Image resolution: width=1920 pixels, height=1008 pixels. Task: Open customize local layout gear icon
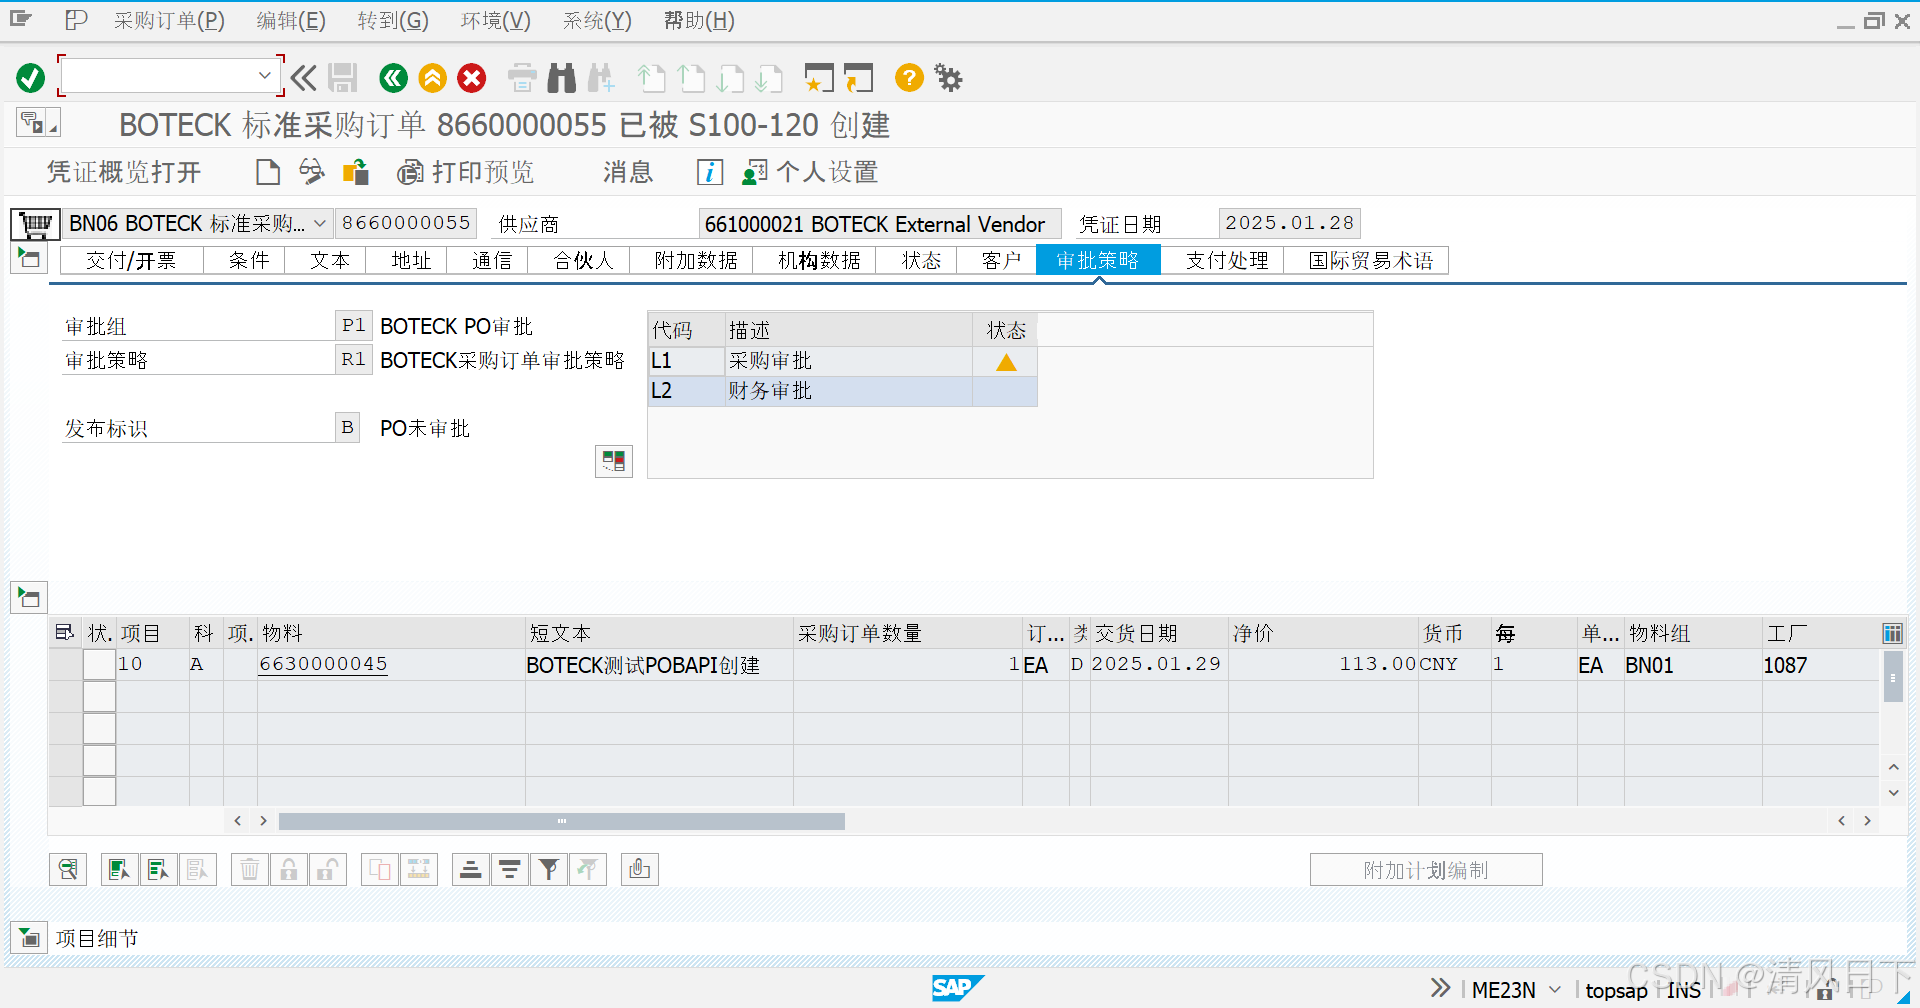[x=947, y=78]
